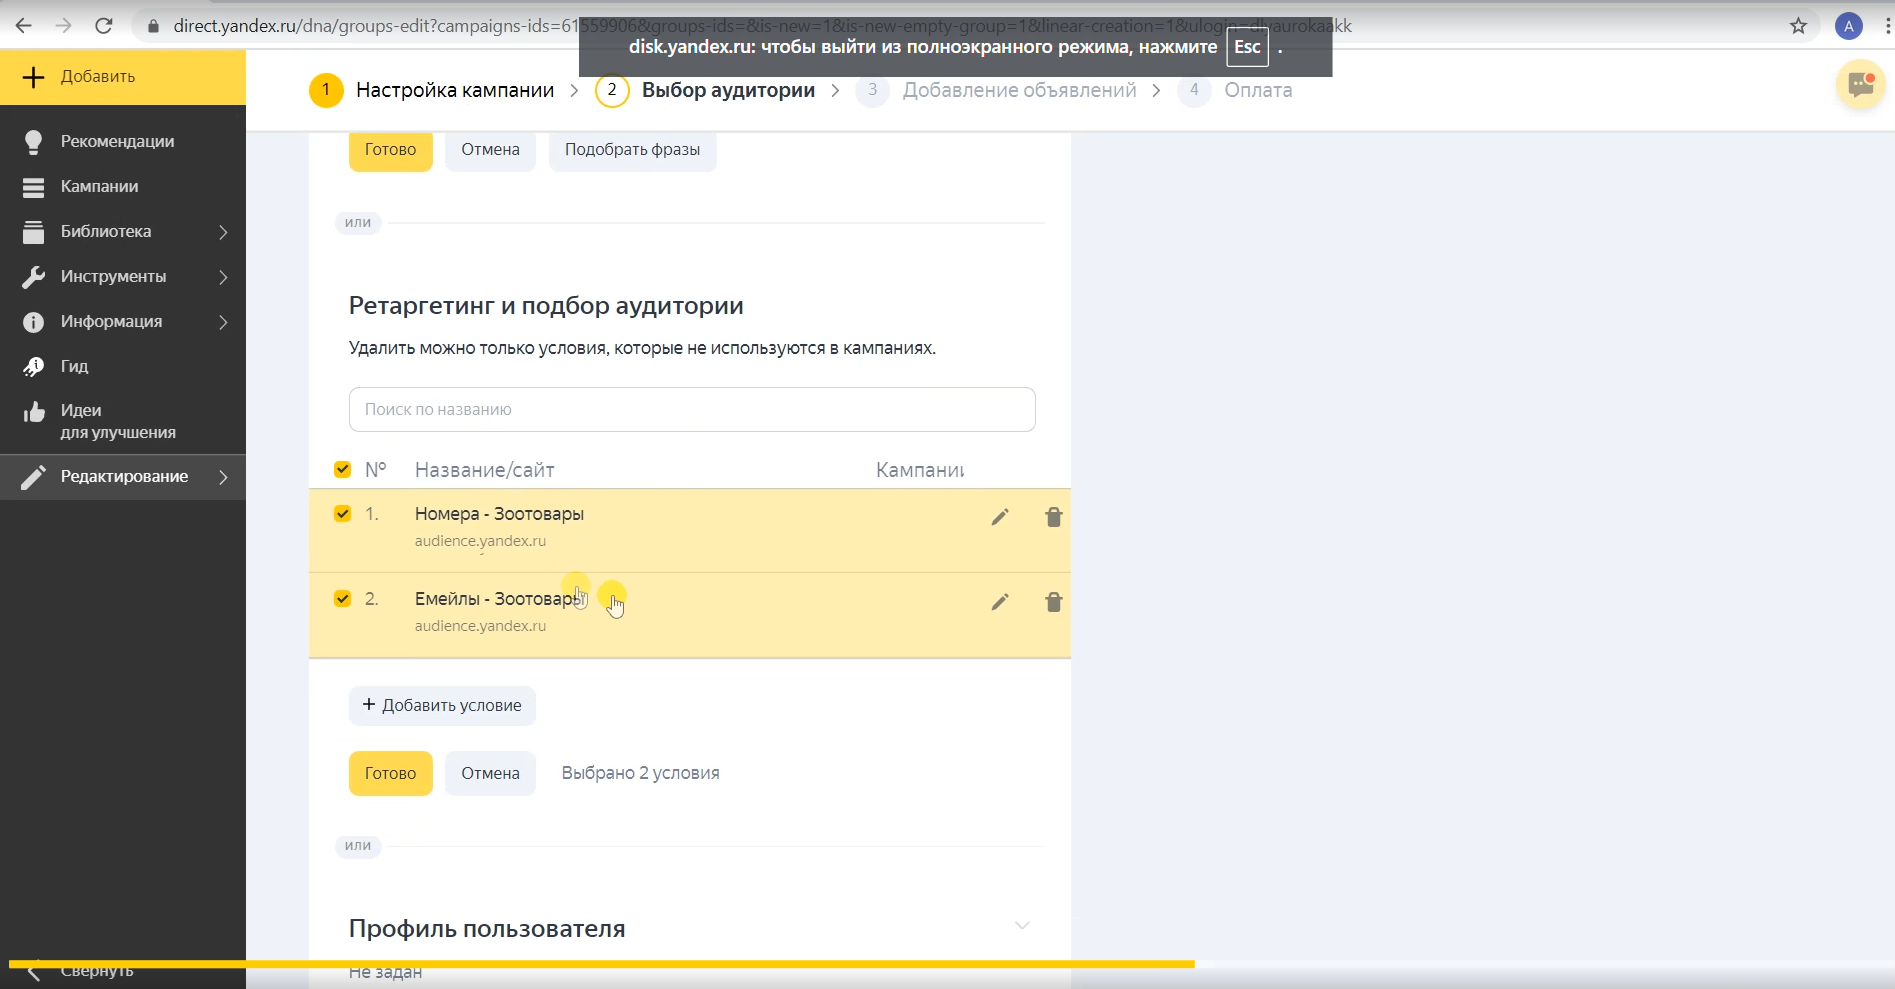
Task: Open the browser profile avatar
Action: [1848, 26]
